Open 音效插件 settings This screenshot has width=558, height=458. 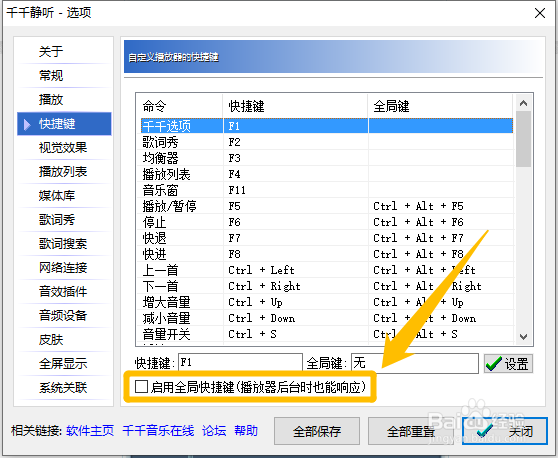64,291
